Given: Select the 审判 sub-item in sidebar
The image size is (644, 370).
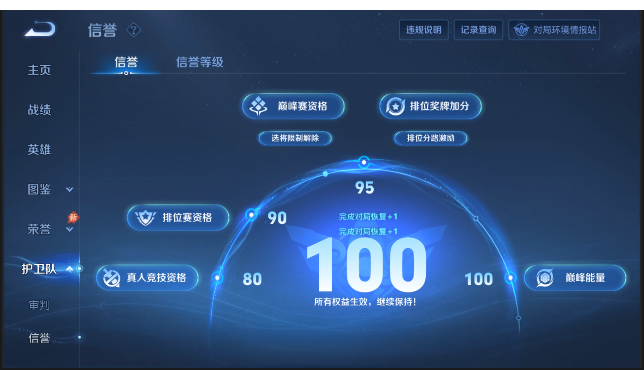Looking at the screenshot, I should (39, 305).
